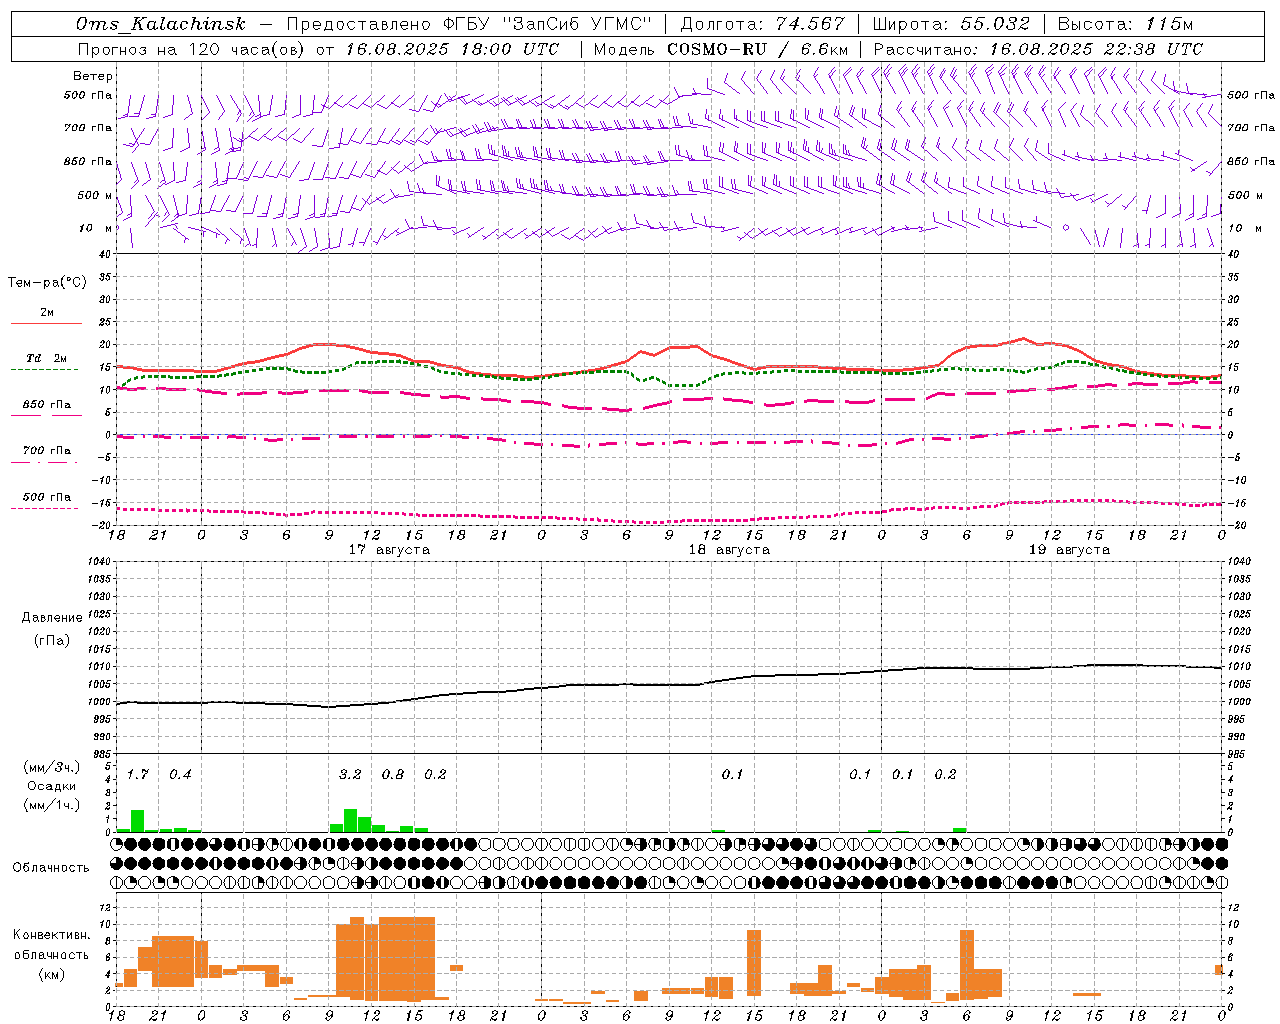Click the "0.8" precipitation amount value
This screenshot has height=1024, width=1280.
click(393, 774)
